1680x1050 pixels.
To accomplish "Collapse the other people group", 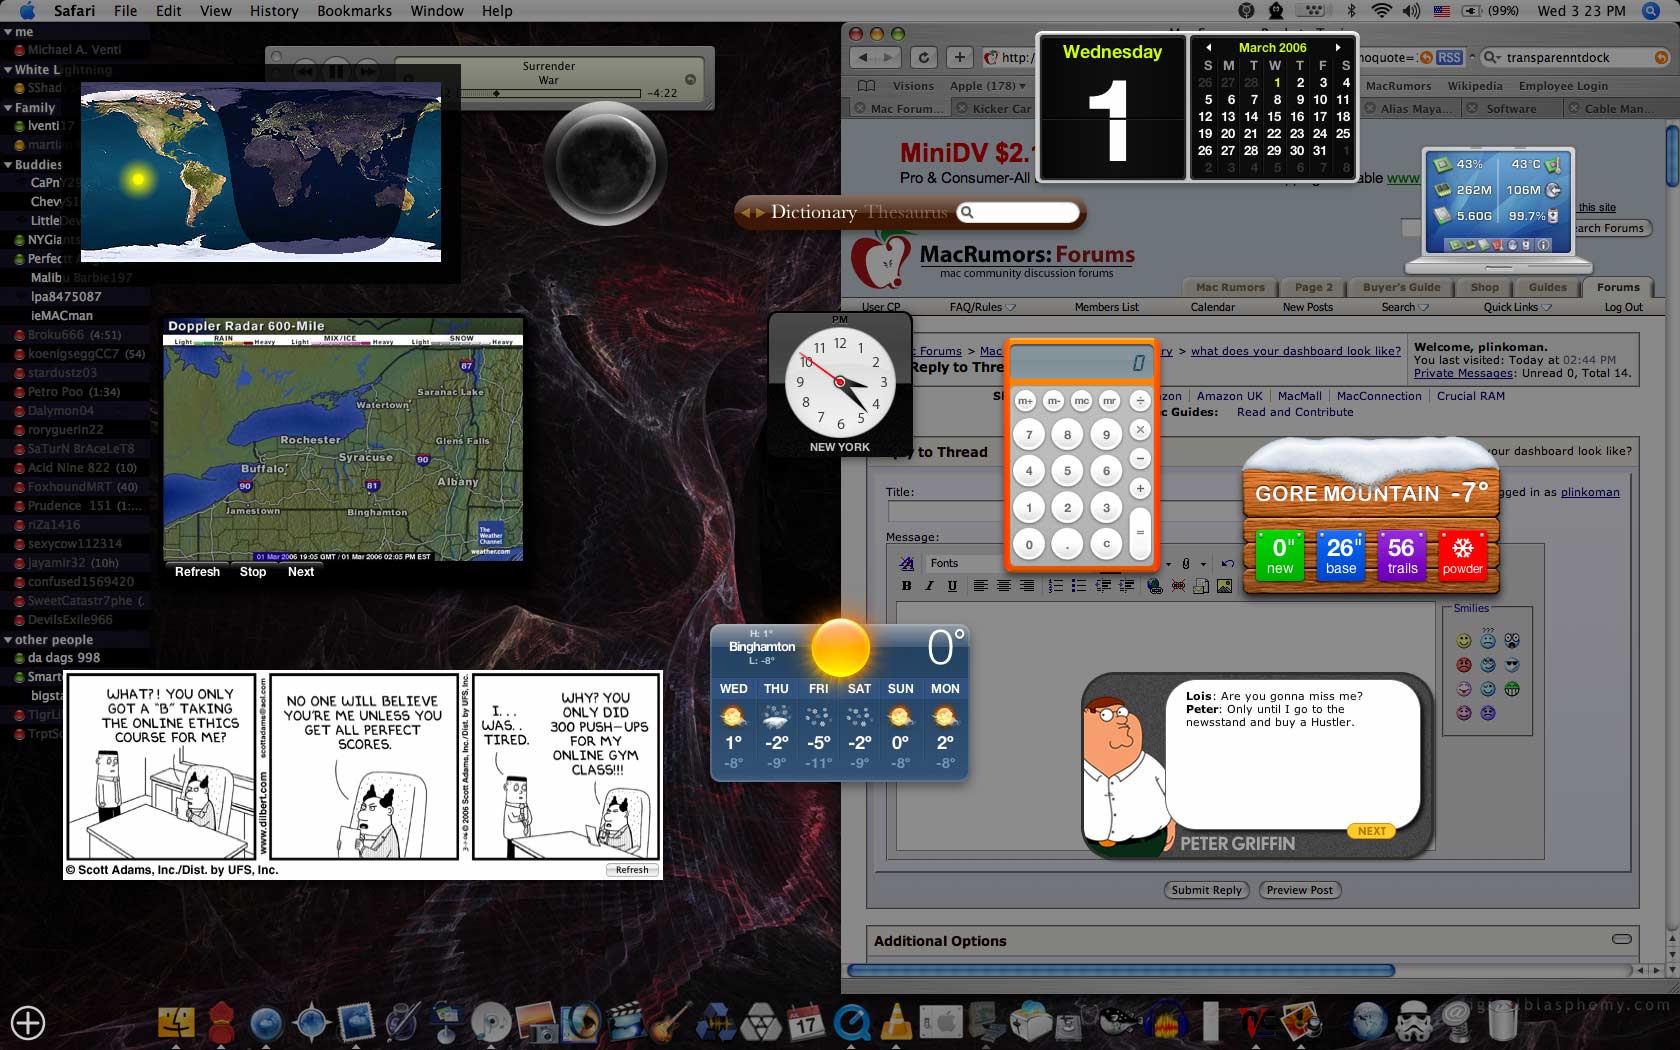I will pyautogui.click(x=8, y=639).
